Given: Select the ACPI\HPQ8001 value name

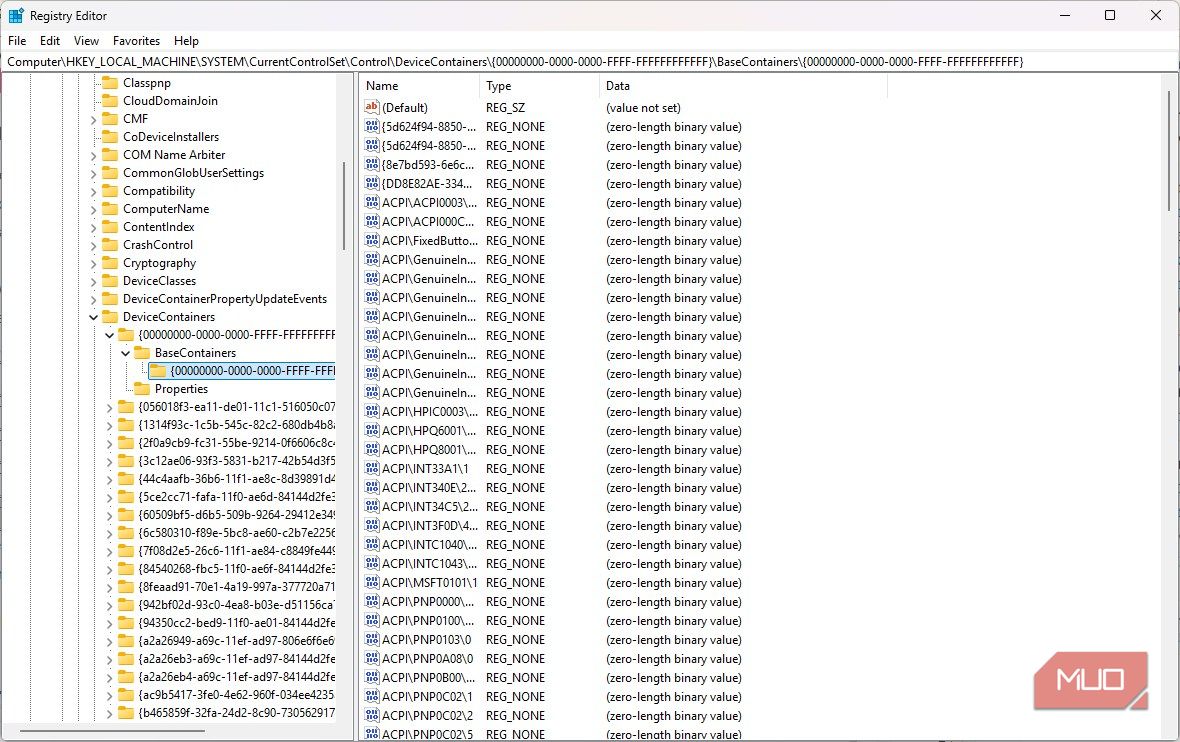Looking at the screenshot, I should point(429,450).
